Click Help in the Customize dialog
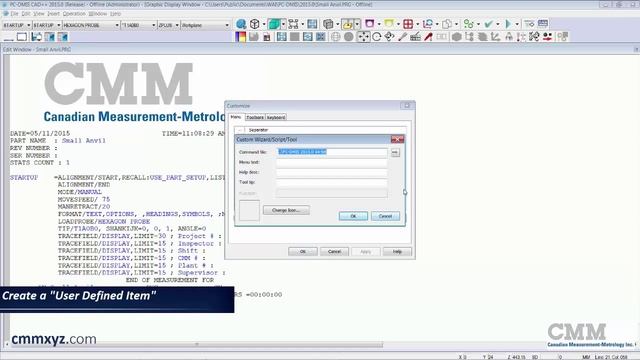640x360 pixels. (397, 251)
